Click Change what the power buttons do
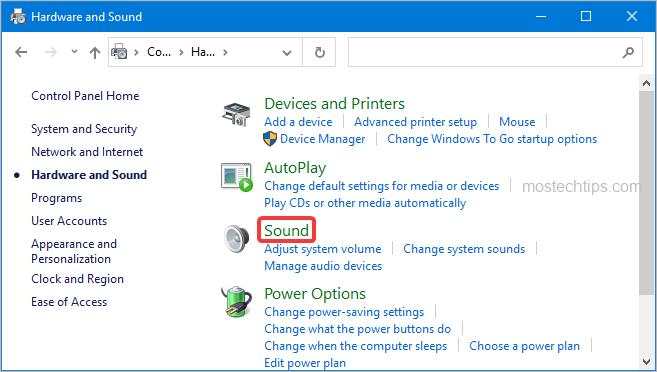 click(x=358, y=329)
